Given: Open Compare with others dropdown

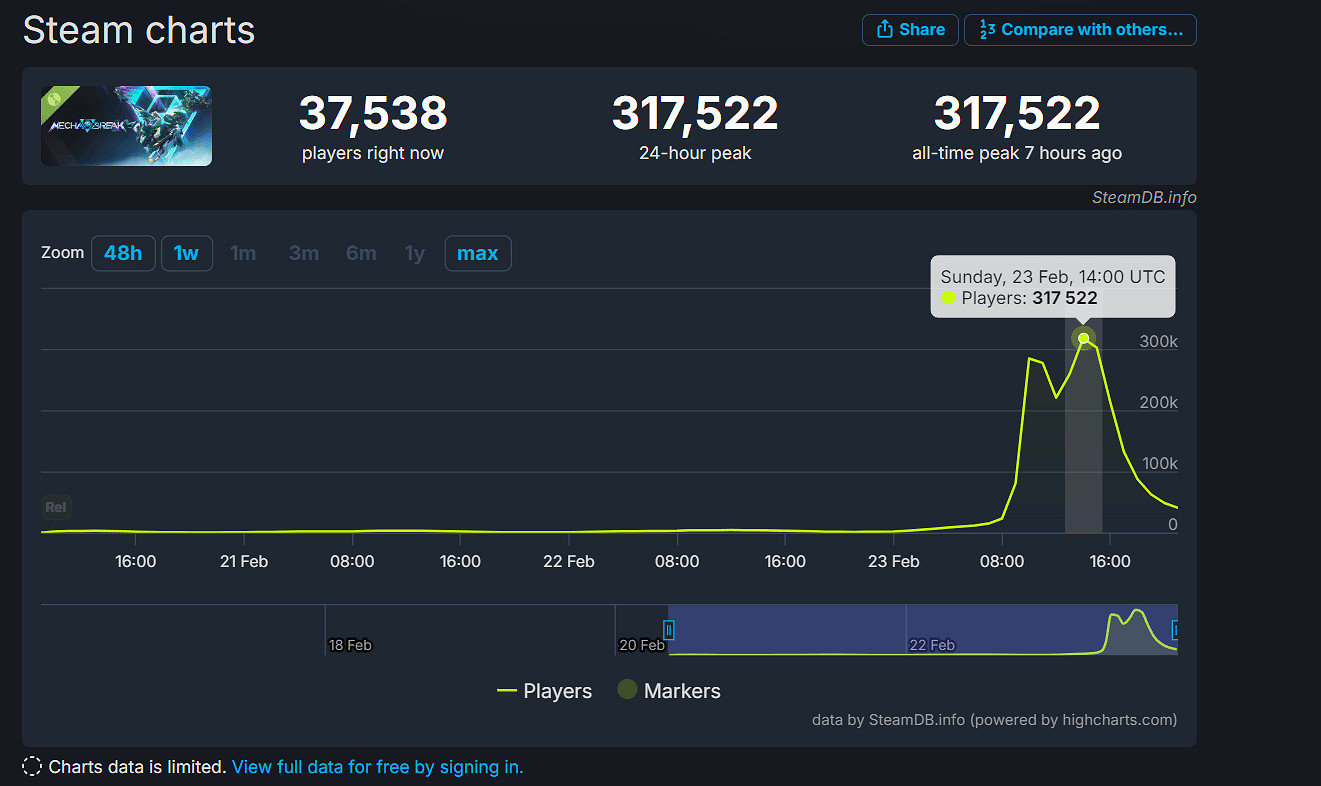Looking at the screenshot, I should 1080,30.
